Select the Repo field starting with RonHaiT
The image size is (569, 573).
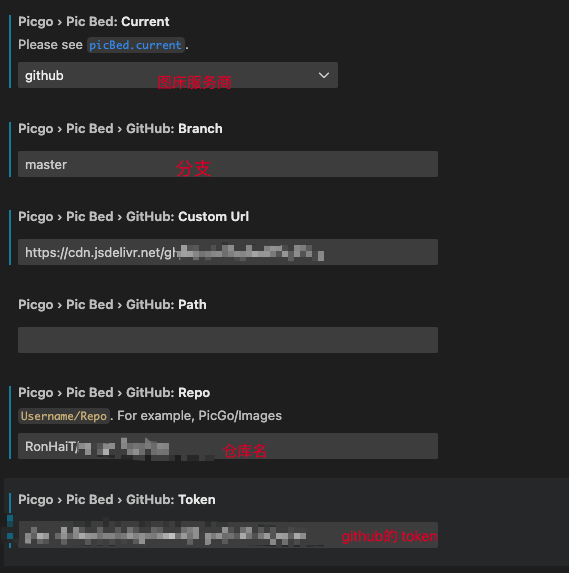coord(228,446)
